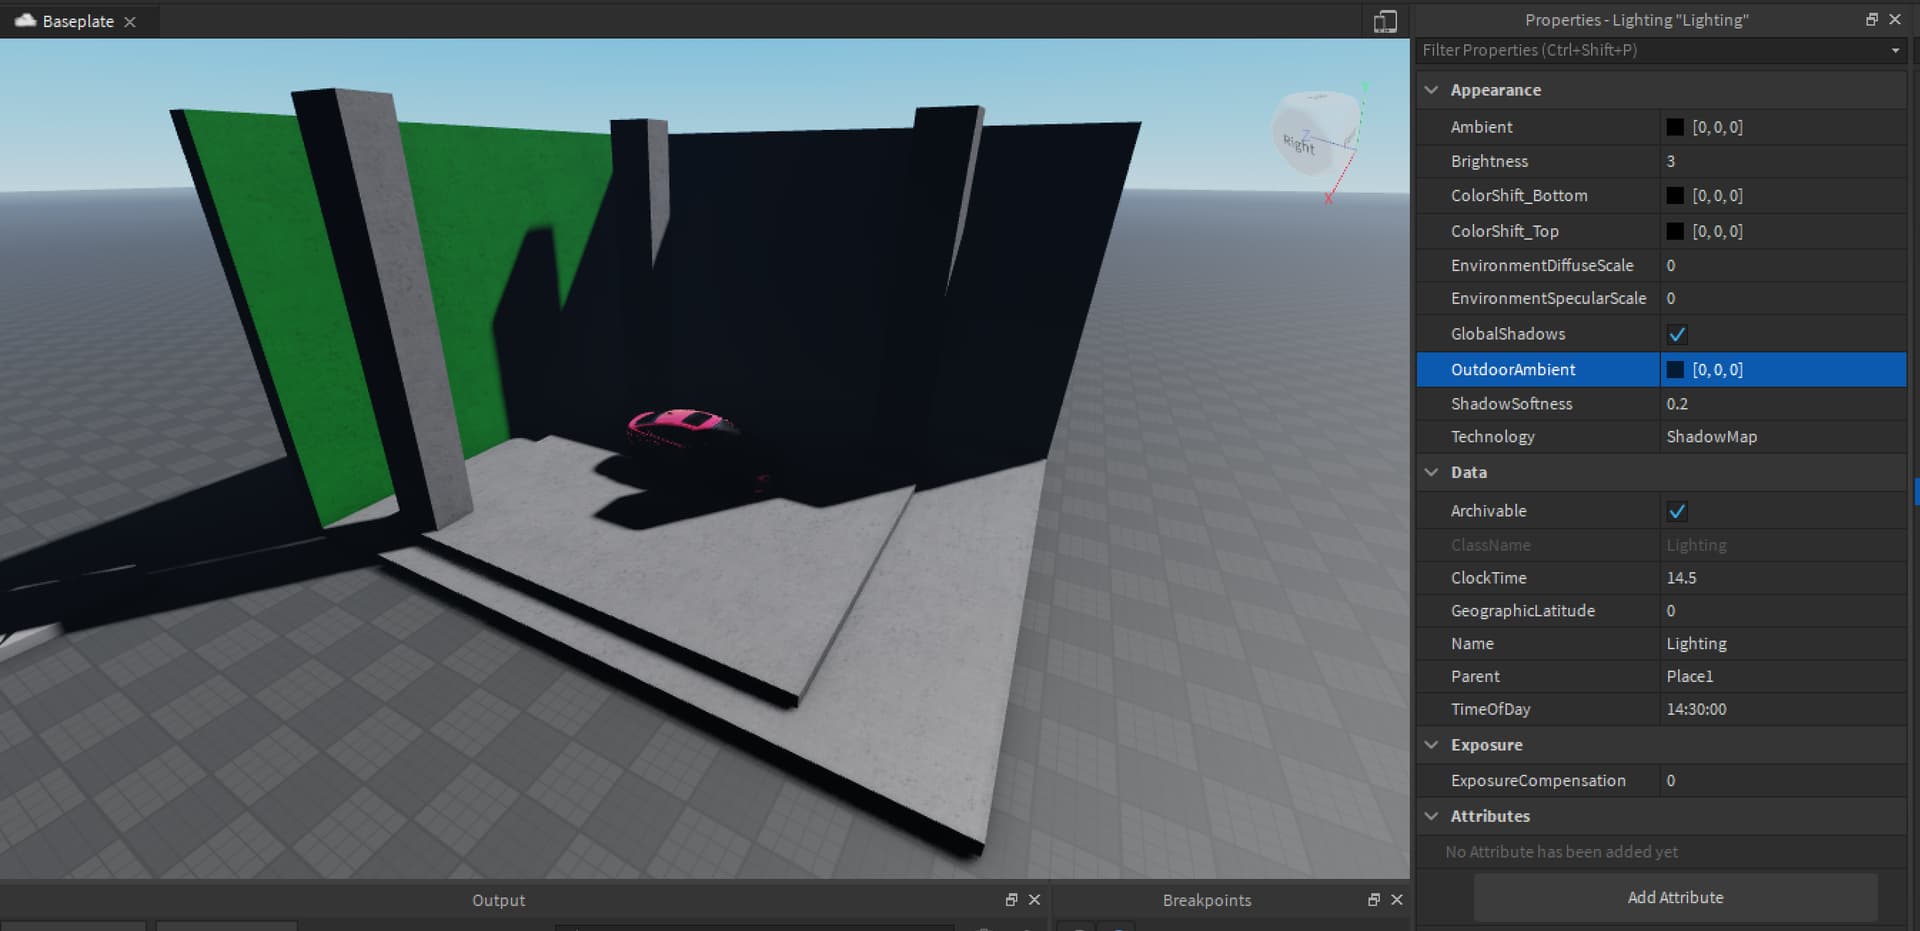Viewport: 1920px width, 931px height.
Task: Switch to the Breakpoints panel
Action: pyautogui.click(x=1206, y=899)
